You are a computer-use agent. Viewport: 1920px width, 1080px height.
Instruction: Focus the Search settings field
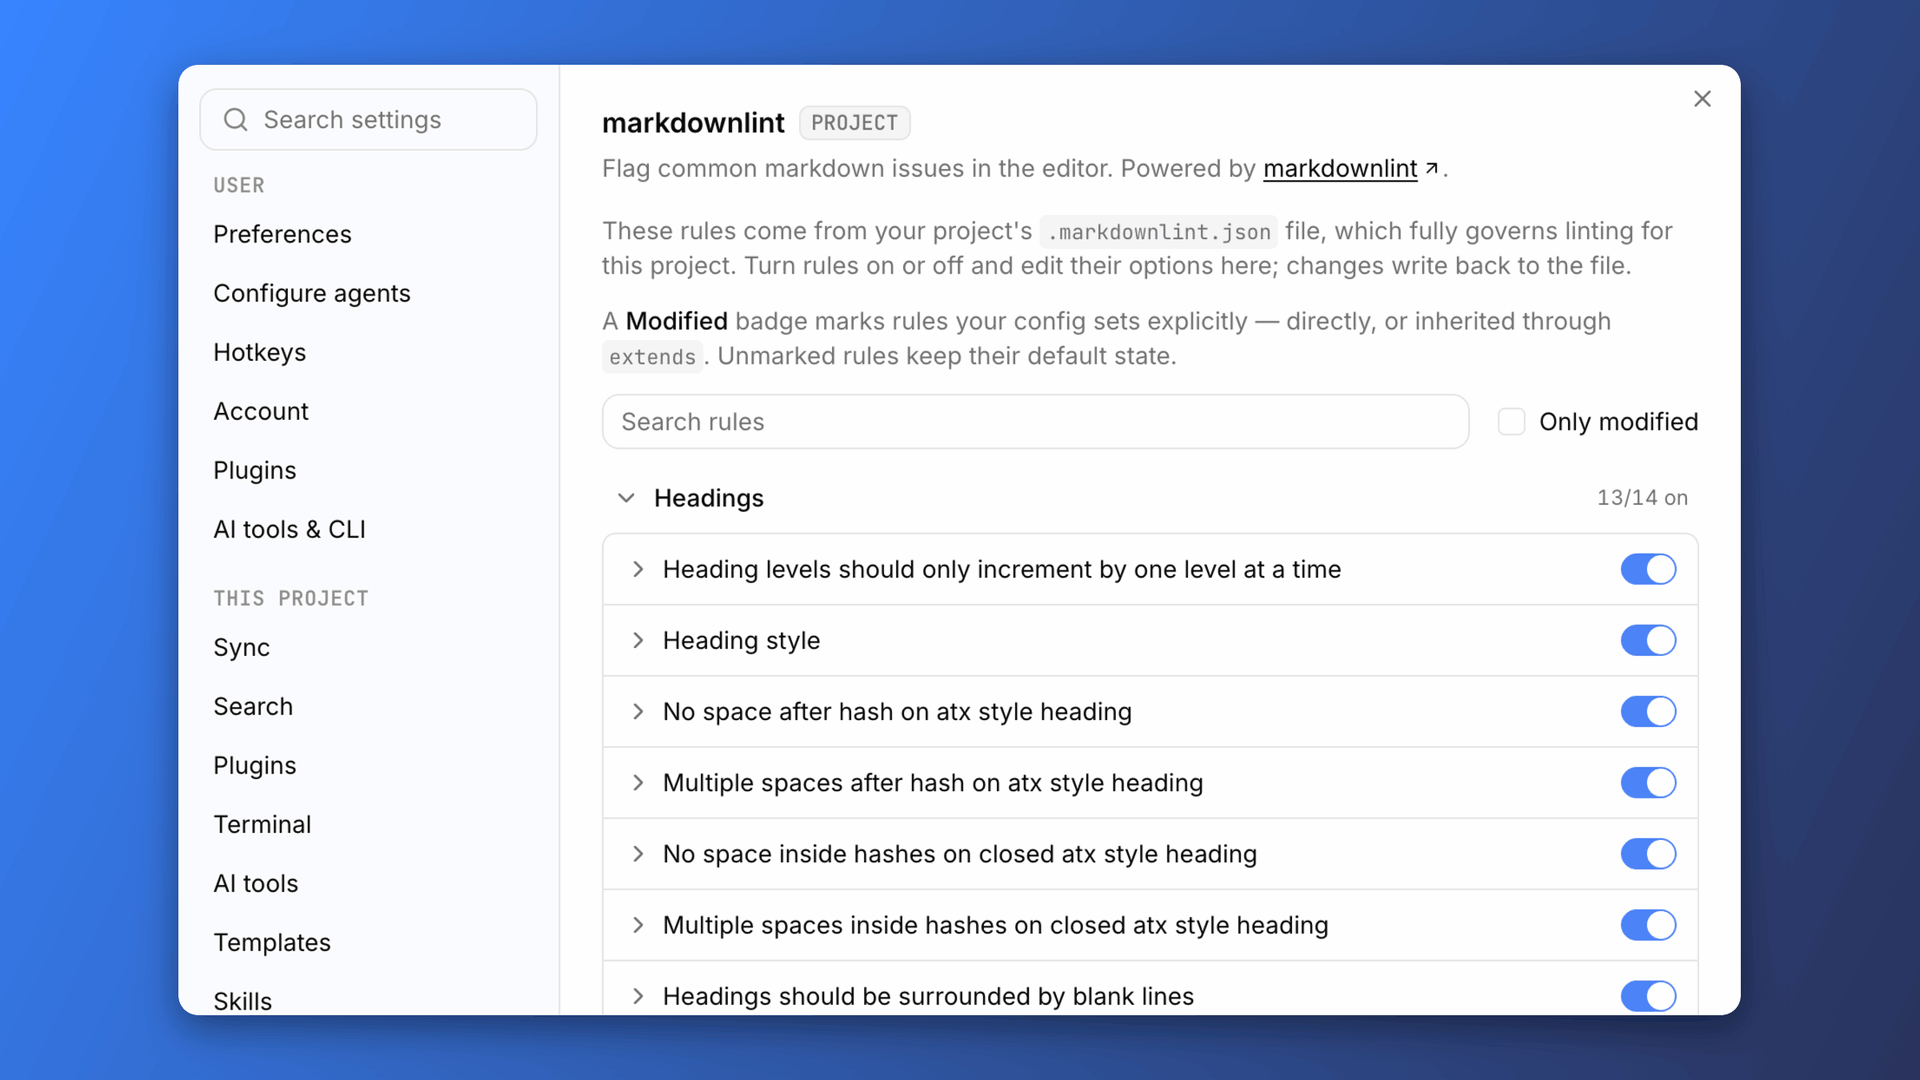click(x=368, y=120)
